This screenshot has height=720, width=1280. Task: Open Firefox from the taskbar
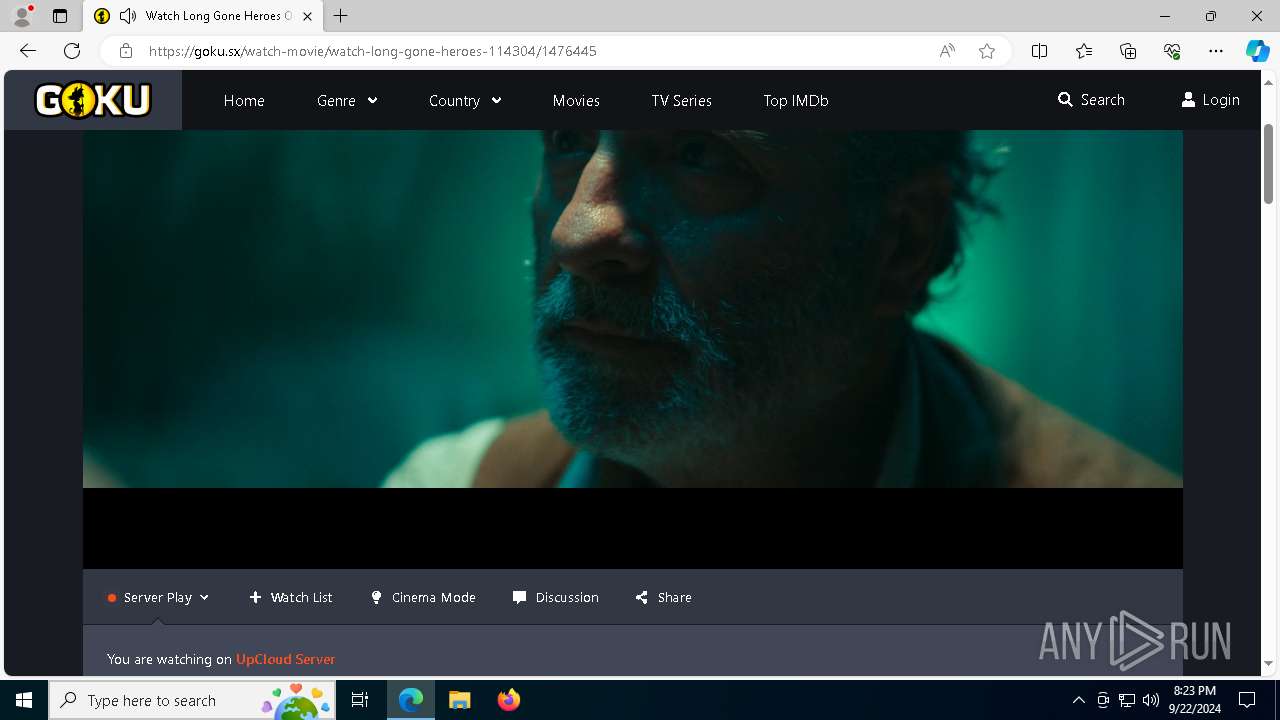[509, 700]
